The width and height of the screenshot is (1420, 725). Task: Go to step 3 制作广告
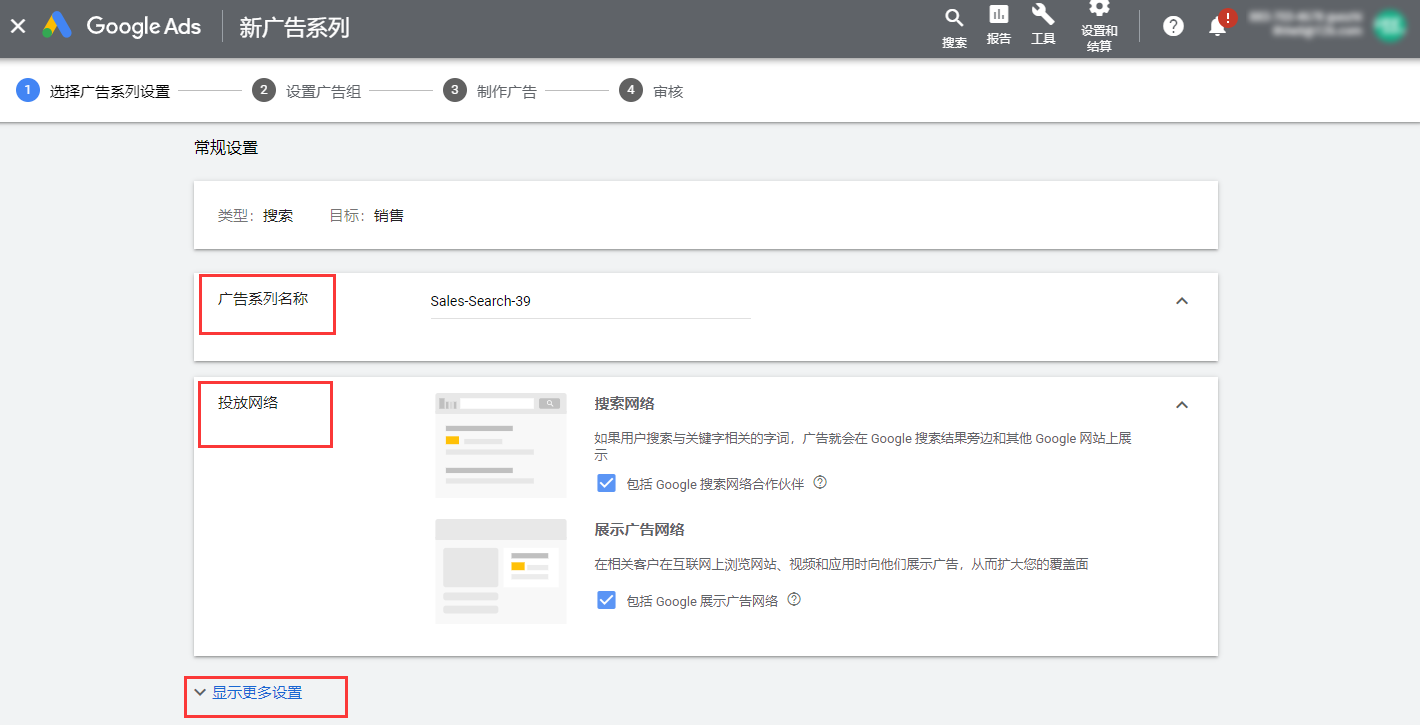(493, 91)
